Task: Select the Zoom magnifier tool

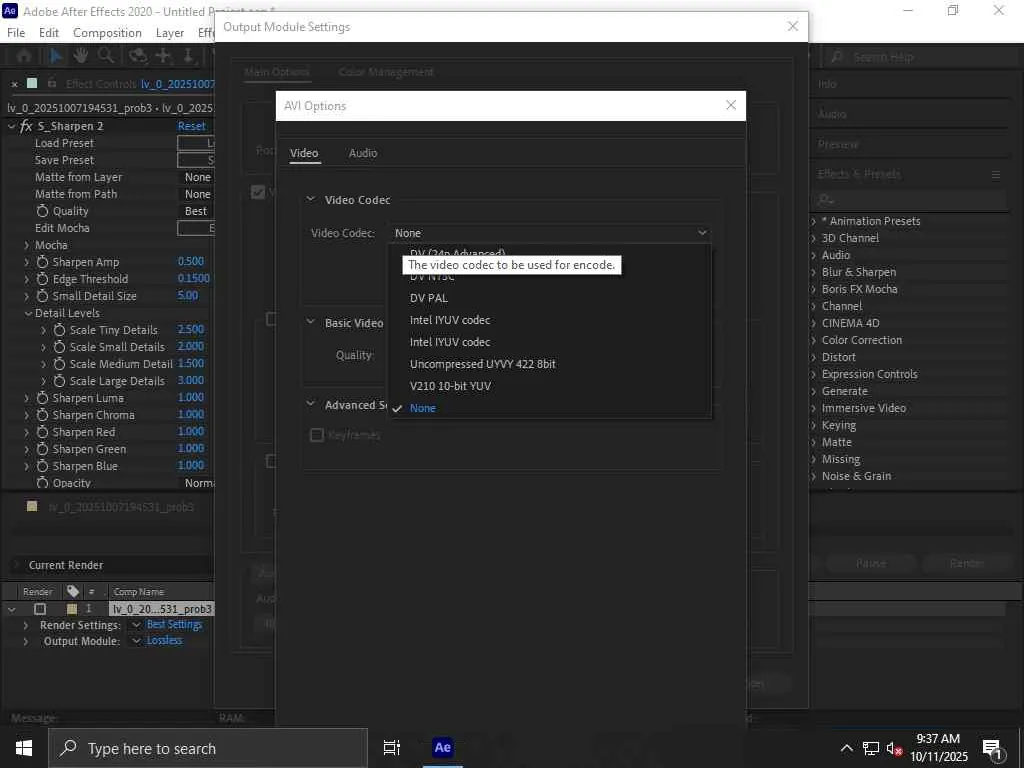Action: click(x=106, y=56)
